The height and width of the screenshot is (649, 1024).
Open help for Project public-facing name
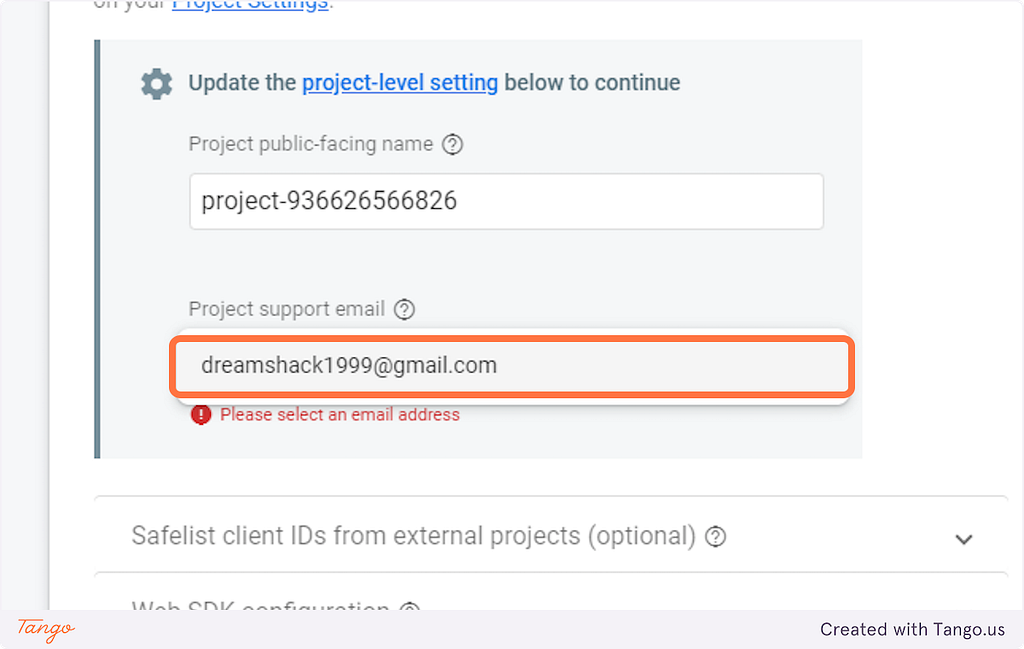point(453,144)
